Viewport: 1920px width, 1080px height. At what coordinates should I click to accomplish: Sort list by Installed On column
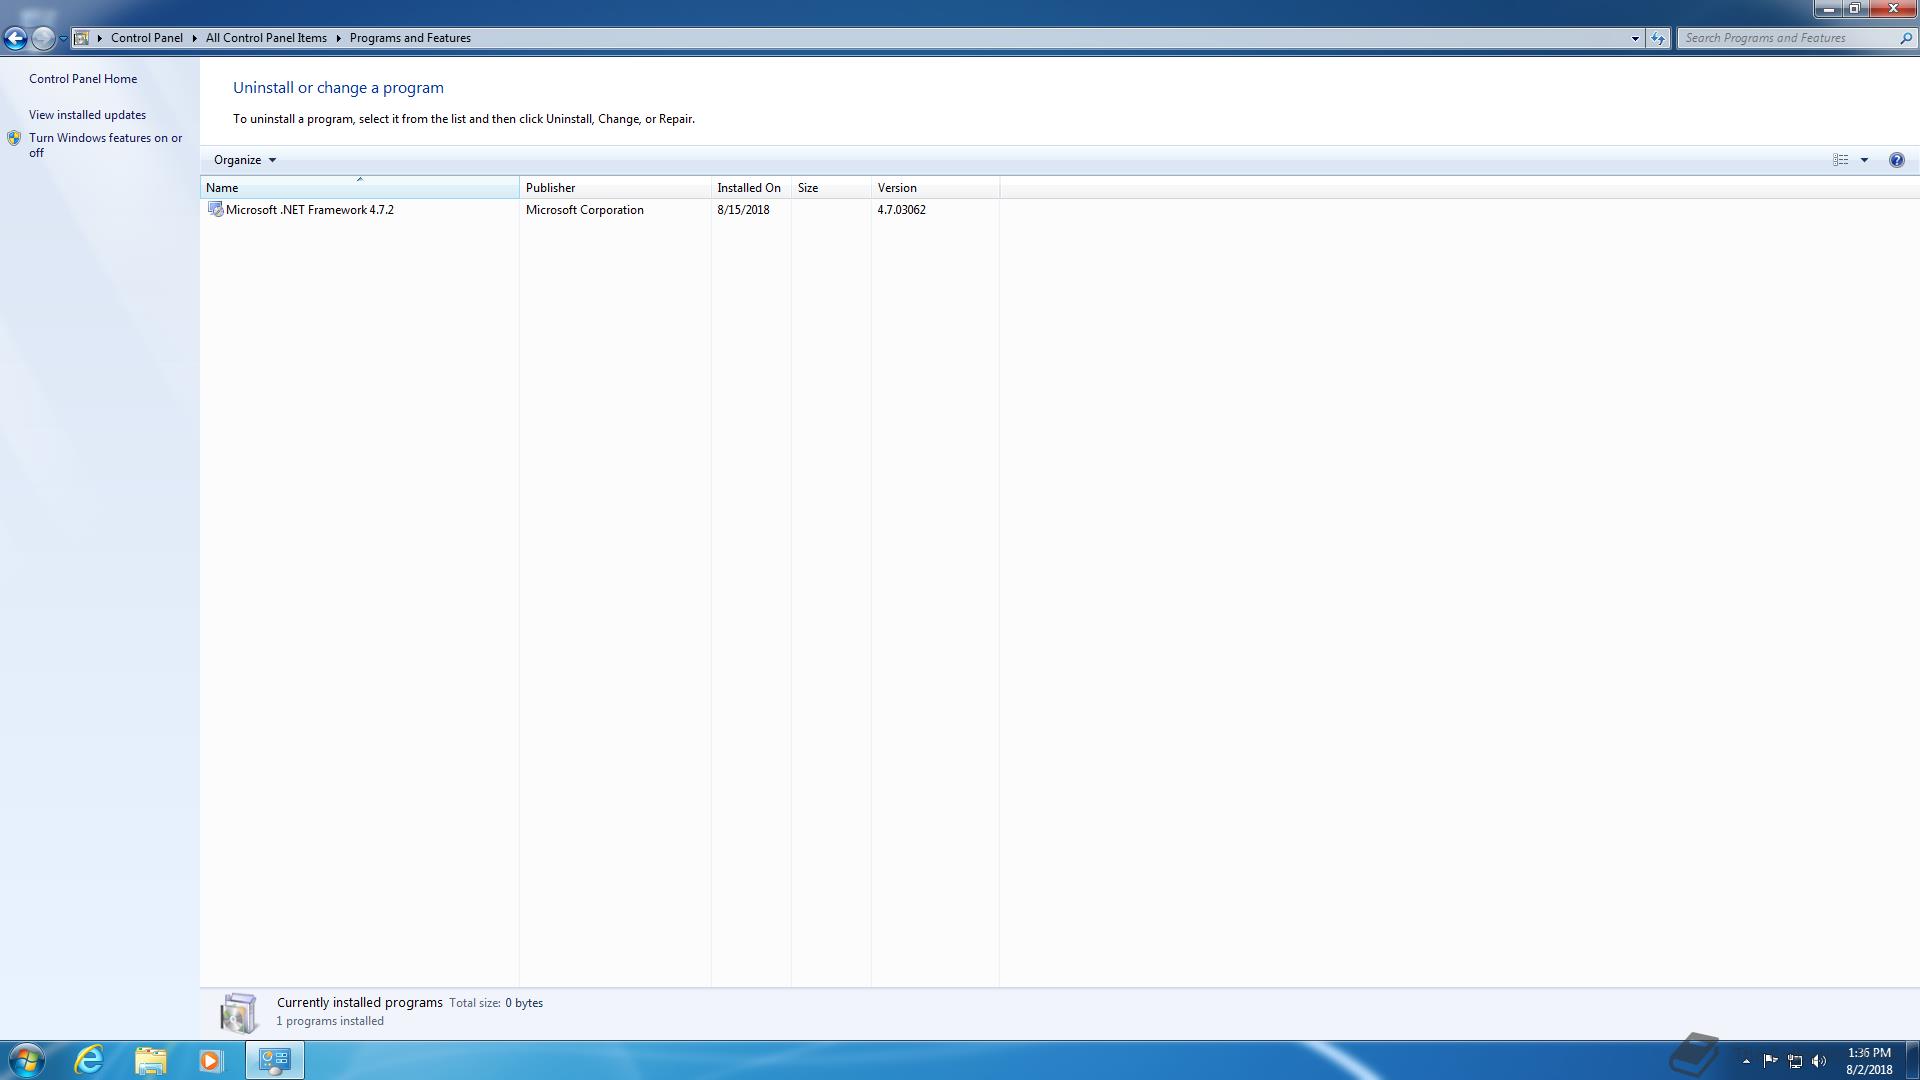coord(749,188)
